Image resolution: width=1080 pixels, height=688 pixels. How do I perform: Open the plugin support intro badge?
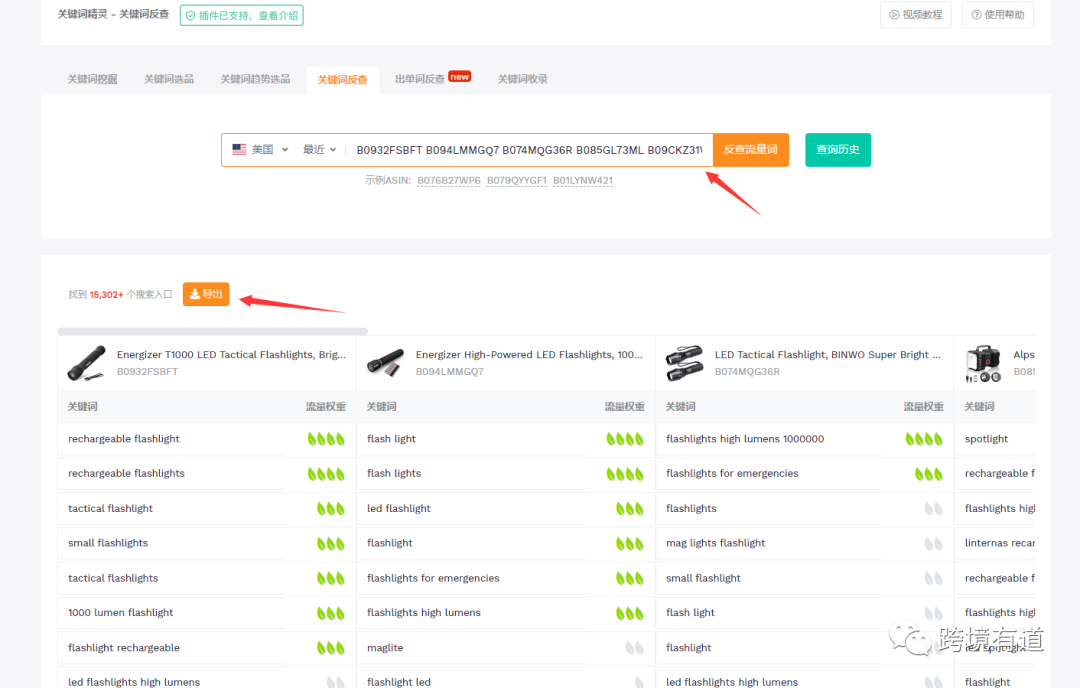coord(242,15)
